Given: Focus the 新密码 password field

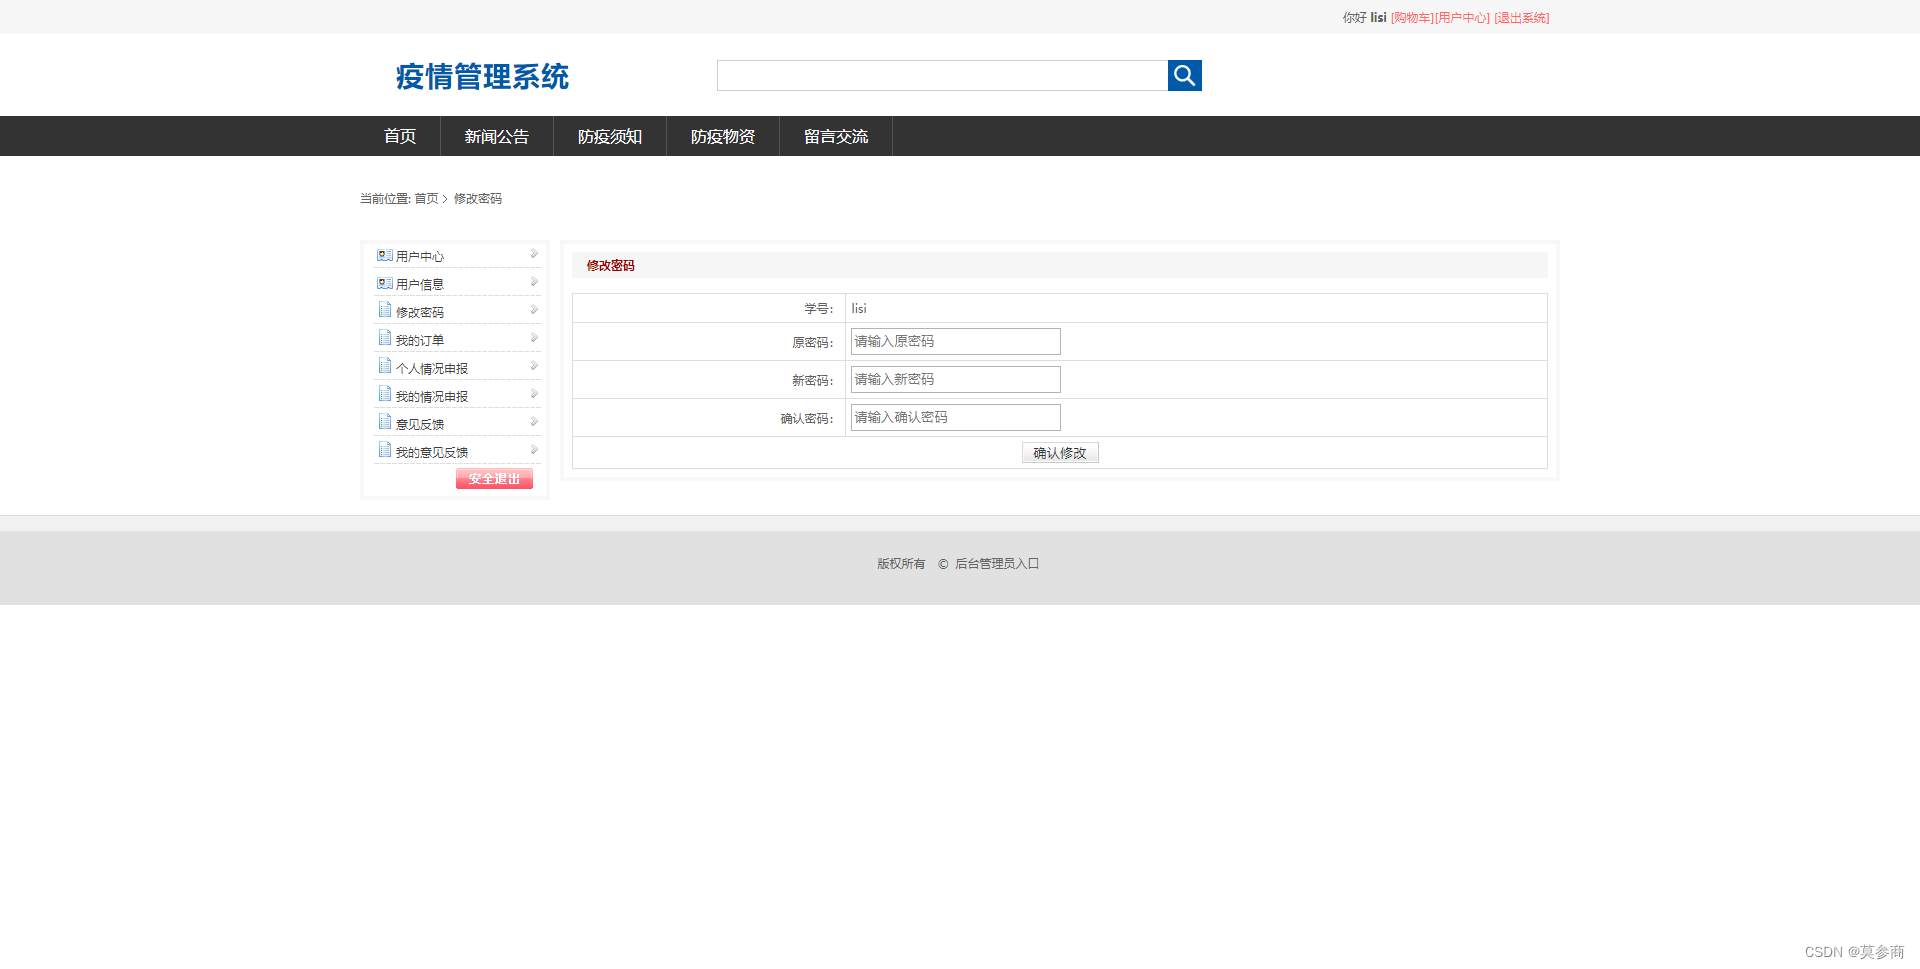Looking at the screenshot, I should pyautogui.click(x=955, y=379).
